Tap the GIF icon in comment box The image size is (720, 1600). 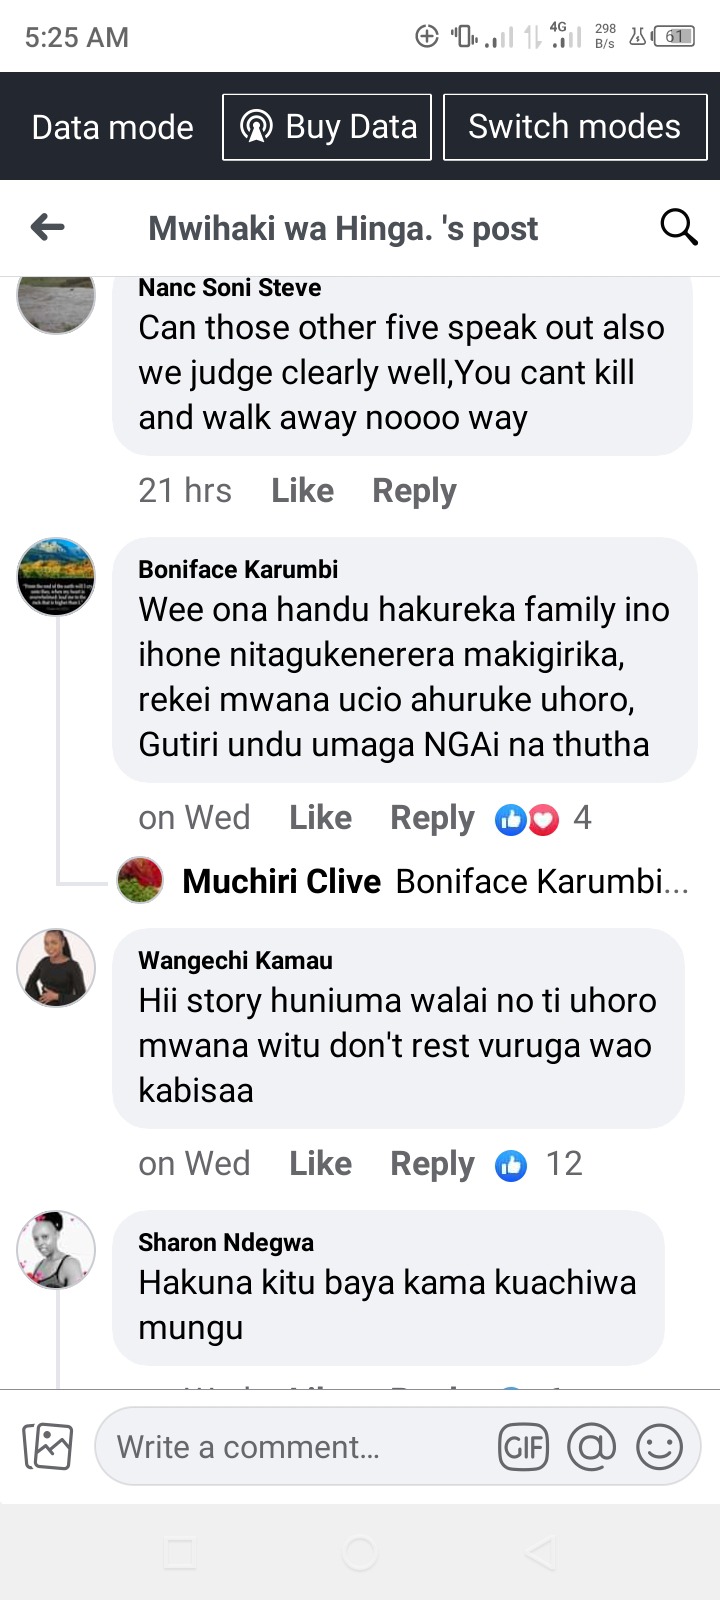(523, 1446)
